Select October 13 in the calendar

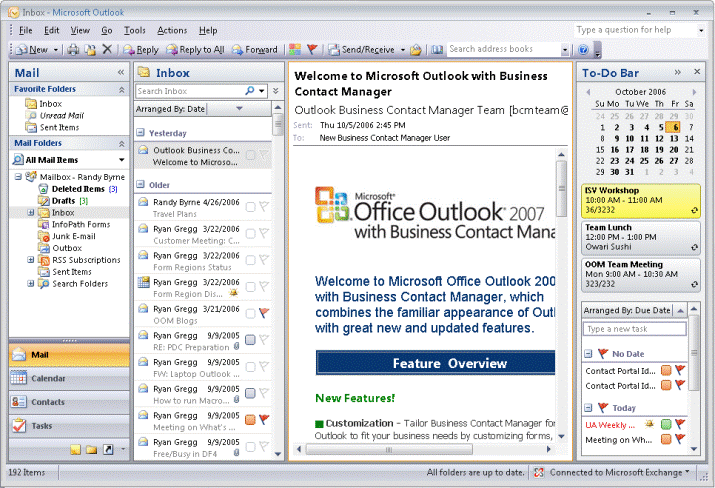tap(674, 138)
